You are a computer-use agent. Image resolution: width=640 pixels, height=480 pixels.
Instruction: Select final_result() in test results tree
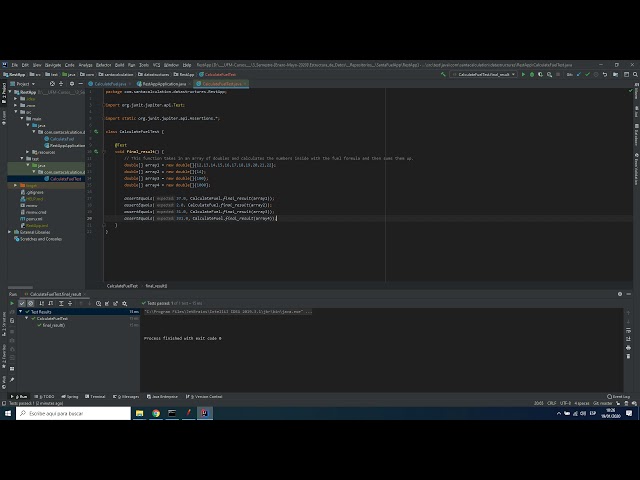[x=53, y=325]
